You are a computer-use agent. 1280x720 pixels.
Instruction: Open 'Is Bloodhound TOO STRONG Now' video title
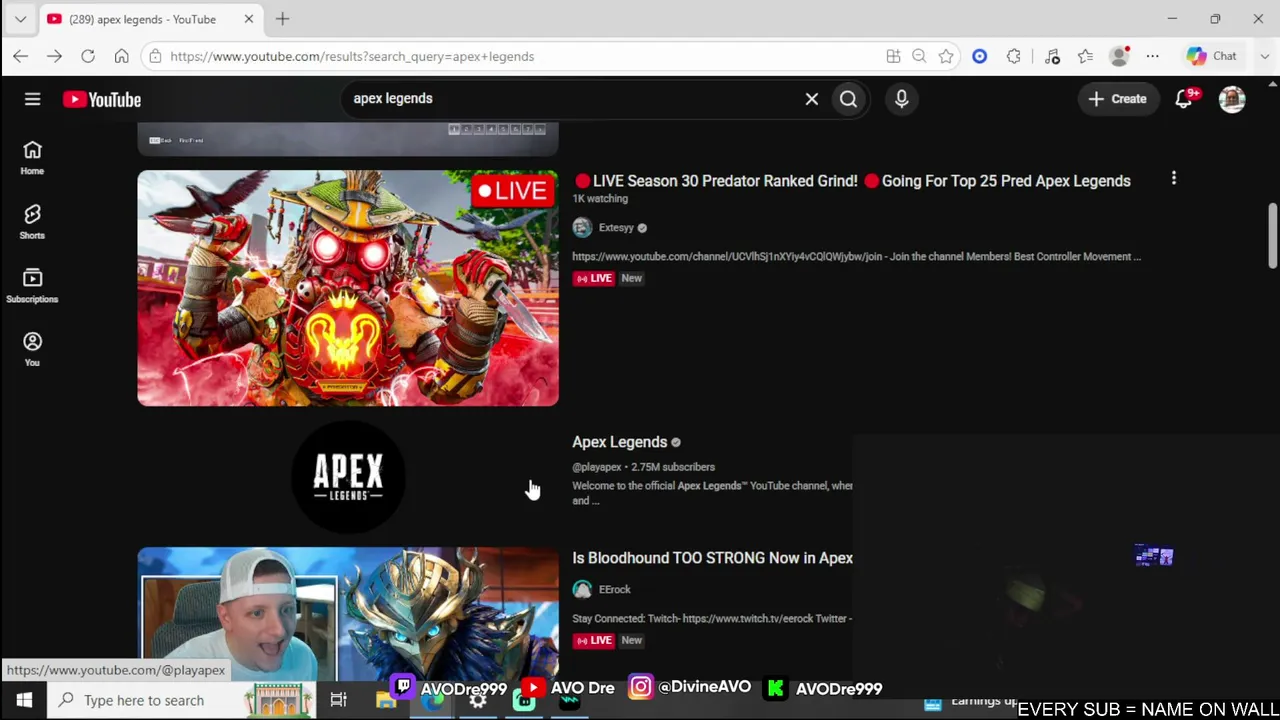click(712, 558)
